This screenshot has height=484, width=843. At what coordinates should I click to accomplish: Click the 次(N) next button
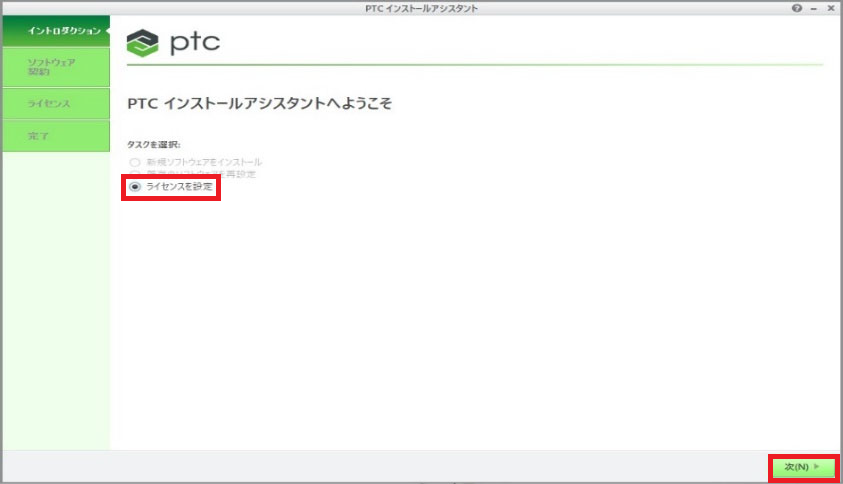(803, 467)
